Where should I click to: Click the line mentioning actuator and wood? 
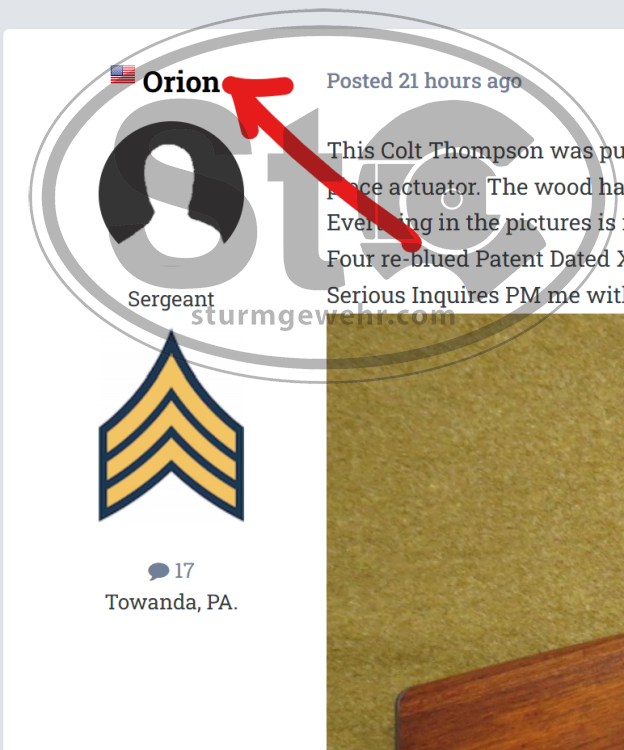pyautogui.click(x=475, y=187)
